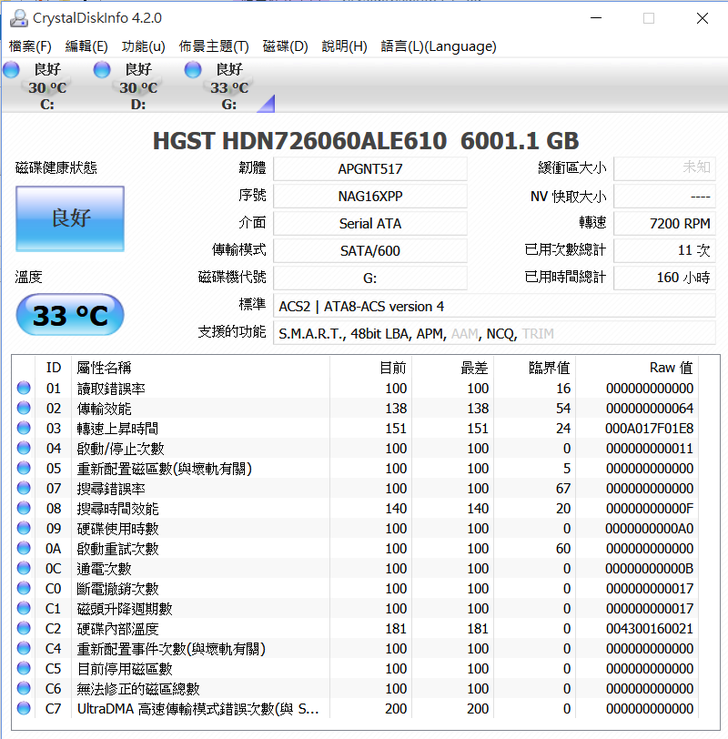Click status orb for attribute 05 重新配置磁區數

(x=24, y=468)
